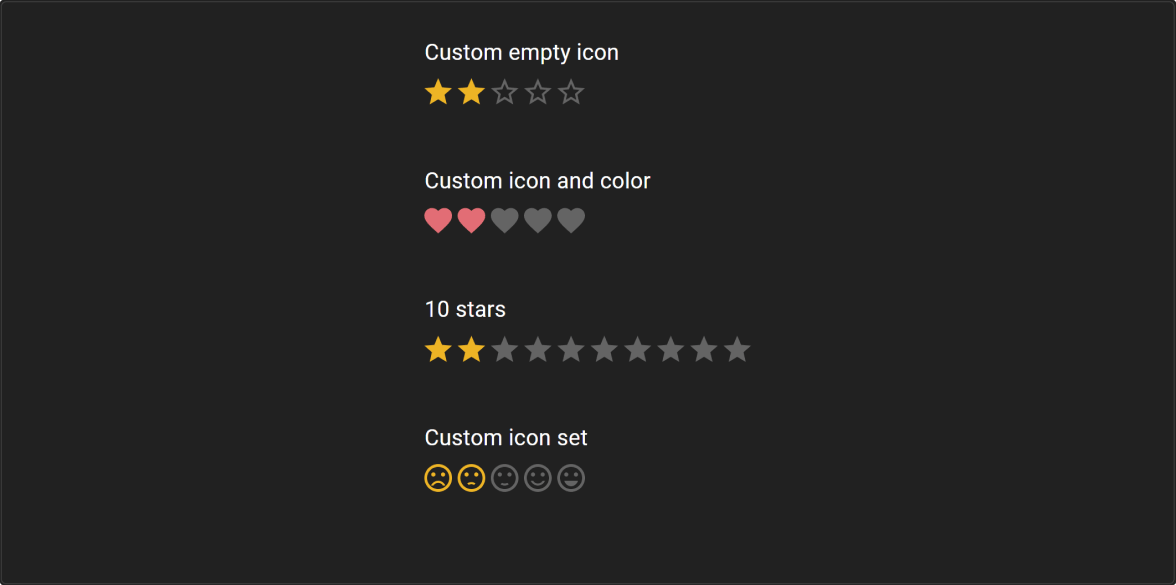Select the fifth gray heart icon

(571, 221)
